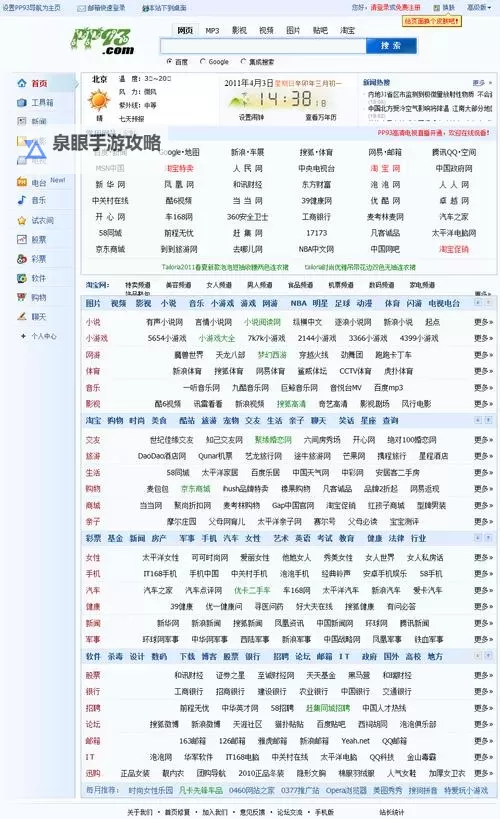
Task: Click the sunny weather icon
Action: click(99, 100)
